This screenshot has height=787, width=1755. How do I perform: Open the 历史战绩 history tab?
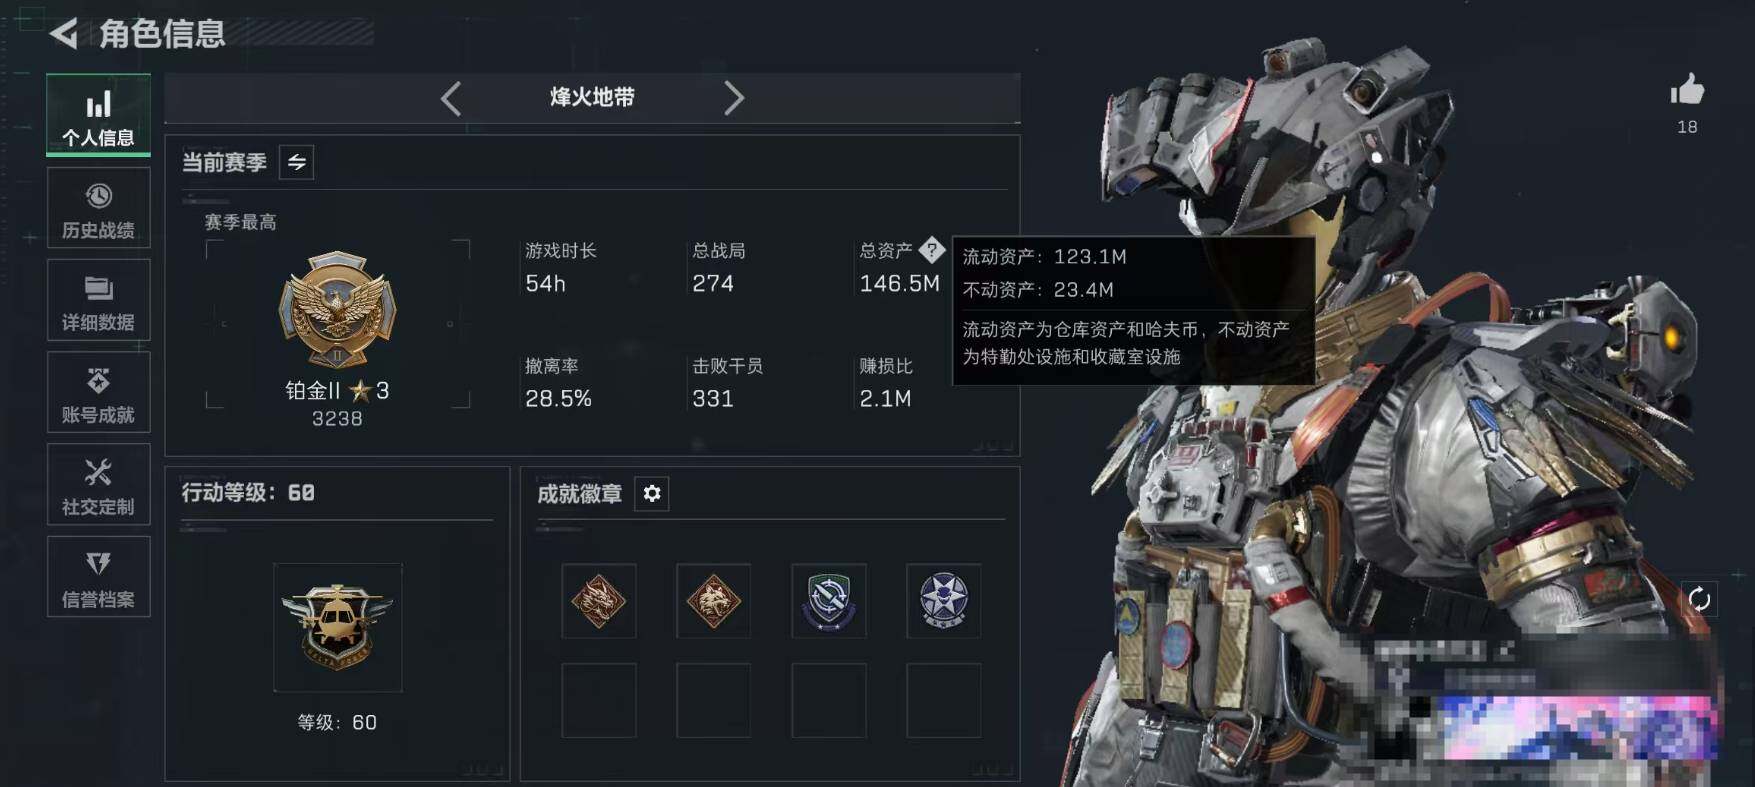click(x=98, y=208)
